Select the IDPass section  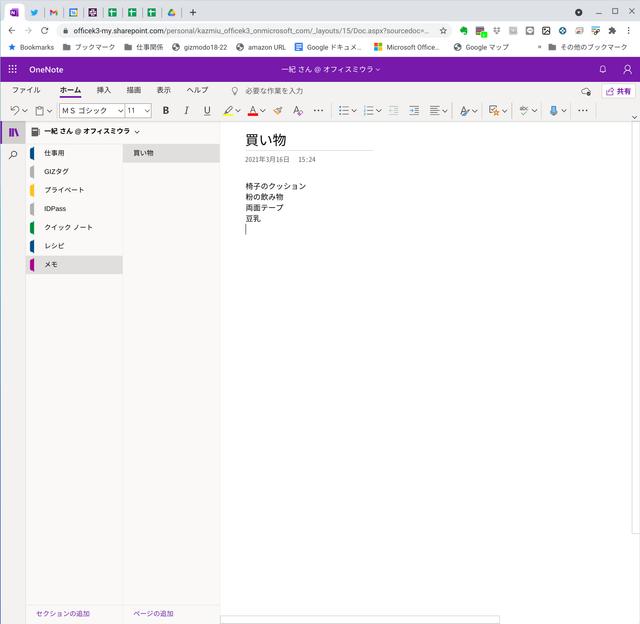tap(75, 209)
